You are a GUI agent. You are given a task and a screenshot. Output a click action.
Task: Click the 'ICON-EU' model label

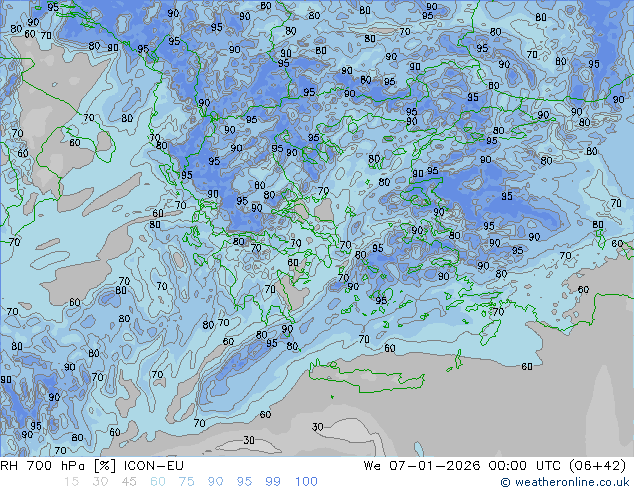[x=154, y=466]
